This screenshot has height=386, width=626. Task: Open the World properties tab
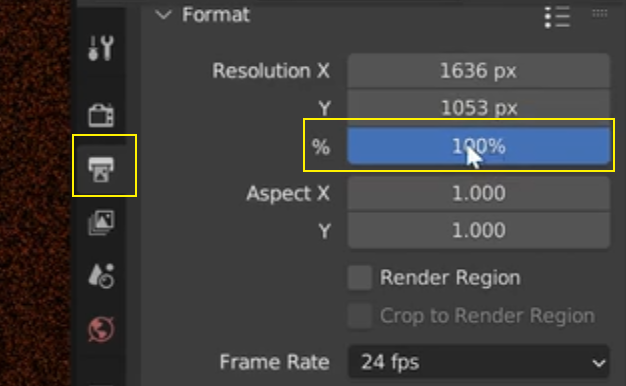click(x=101, y=329)
